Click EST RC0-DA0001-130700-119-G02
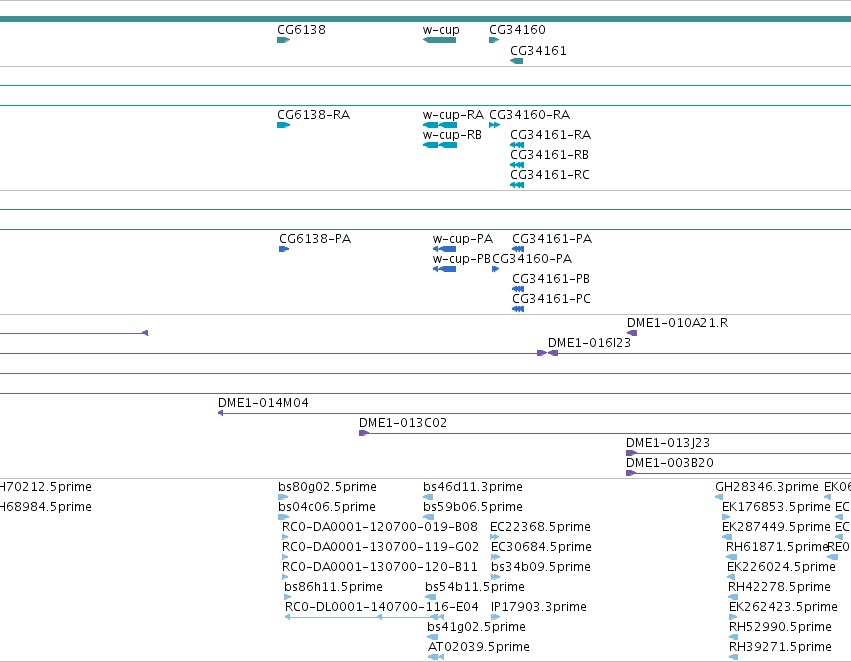This screenshot has height=662, width=851. coord(380,548)
